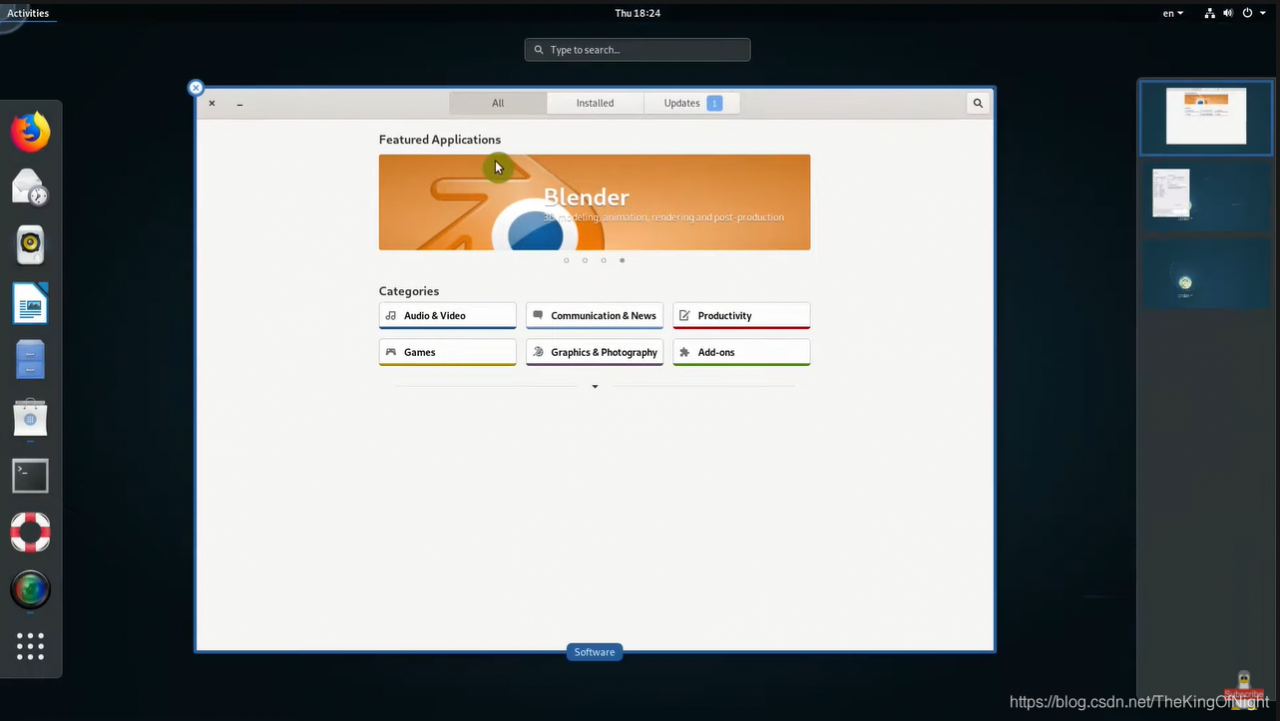Click network status icon in top bar
Screen dimensions: 1280x721
[1210, 13]
